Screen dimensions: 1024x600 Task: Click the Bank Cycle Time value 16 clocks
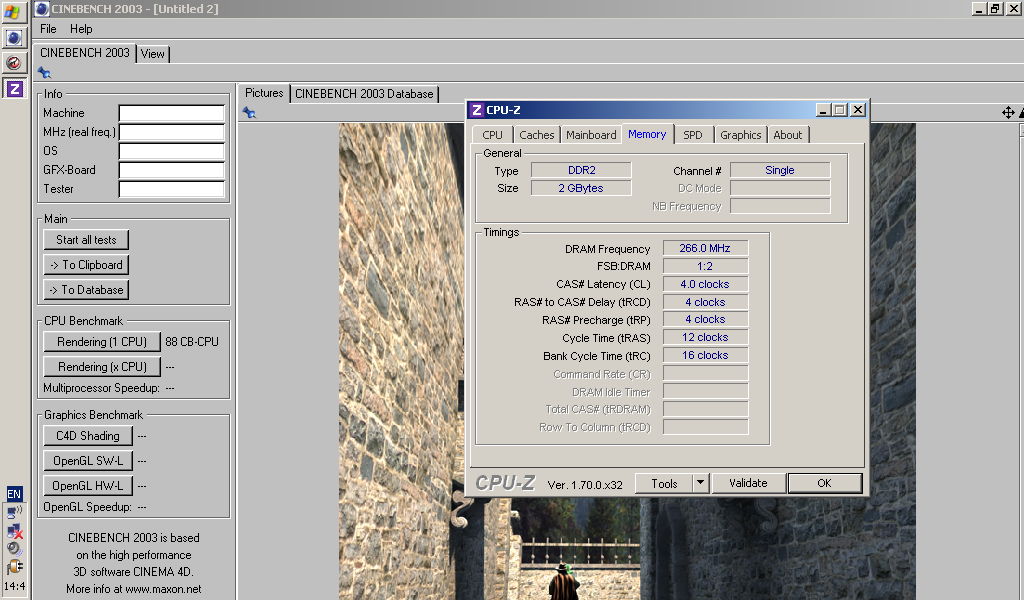705,355
